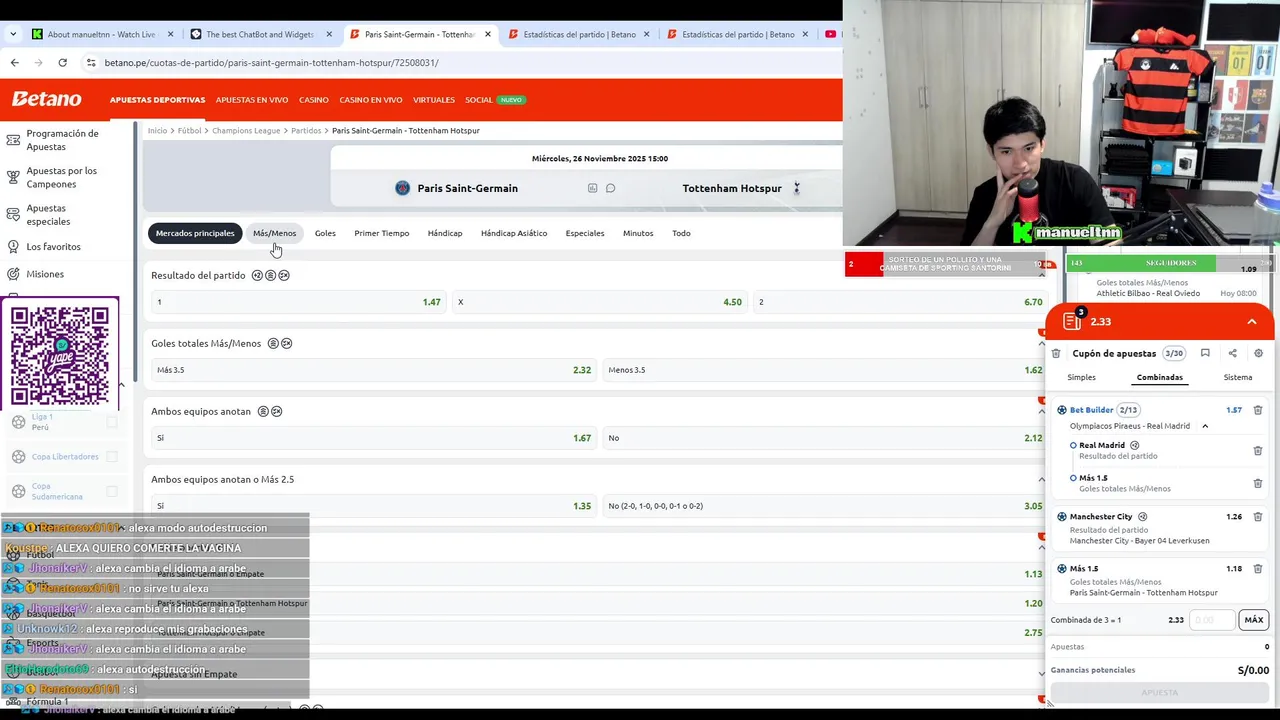Close the Paris Saint-Germain browser tab
The width and height of the screenshot is (1280, 720).
(488, 34)
